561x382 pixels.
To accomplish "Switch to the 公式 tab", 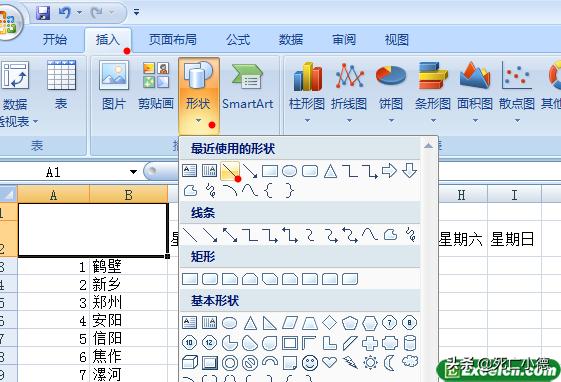I will tap(238, 39).
